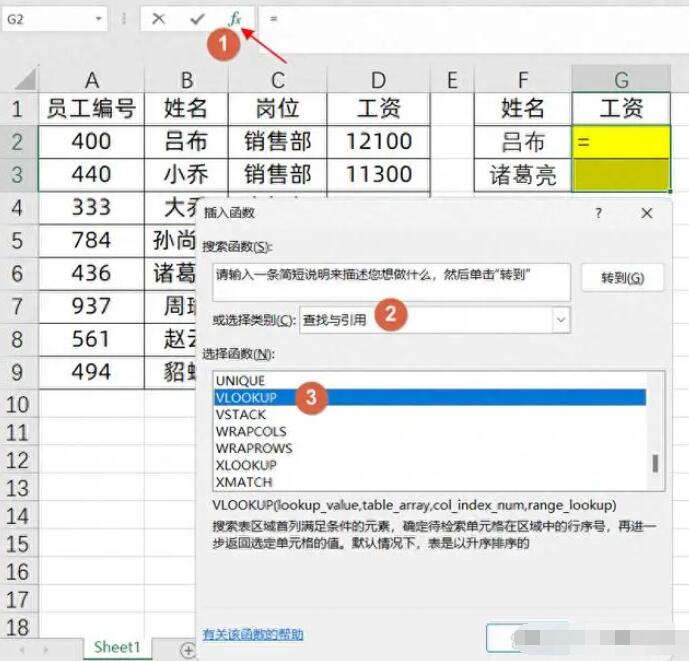
Task: Click the Help question mark in dialog
Action: 599,213
